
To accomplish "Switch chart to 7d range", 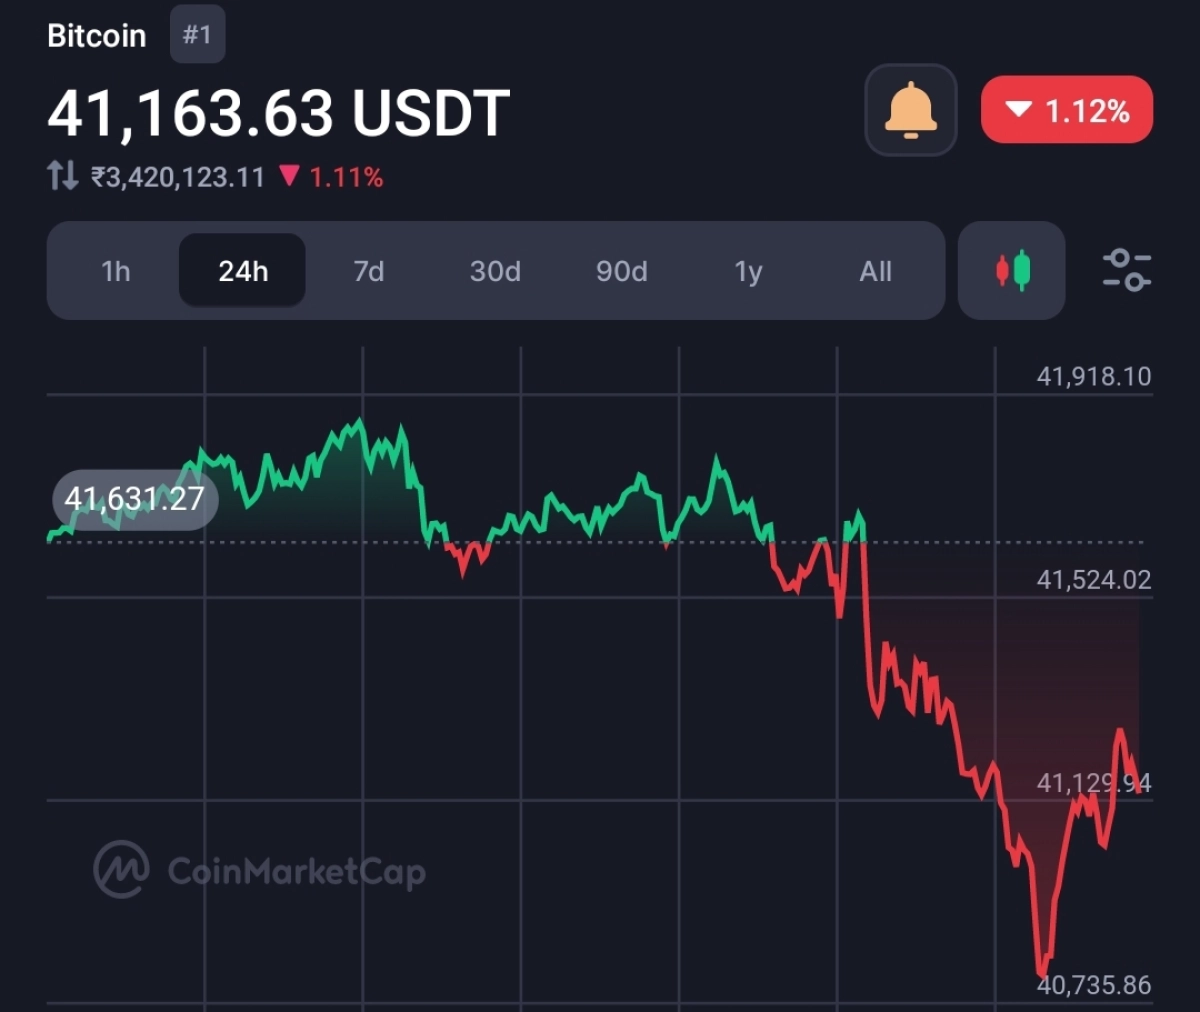I will pos(368,271).
